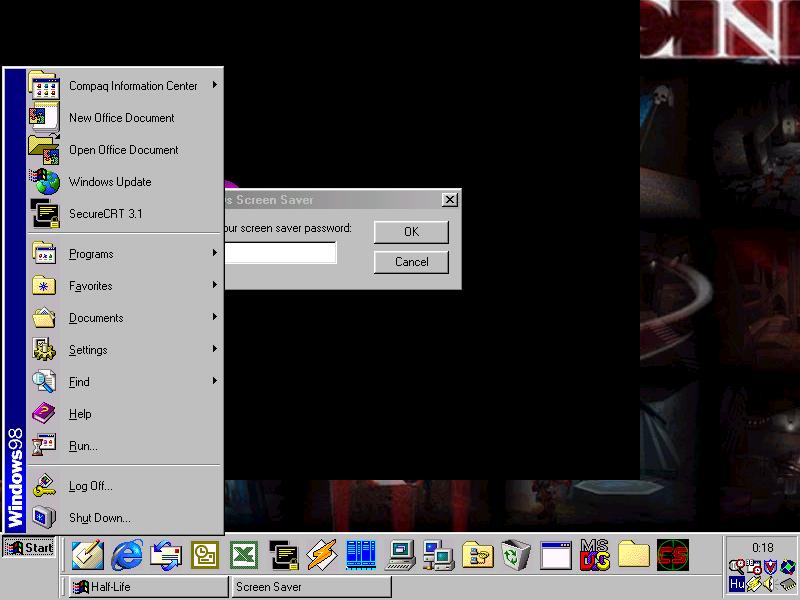Click OK in the Screen Saver dialog
Screen dimensions: 800x600
coord(411,232)
